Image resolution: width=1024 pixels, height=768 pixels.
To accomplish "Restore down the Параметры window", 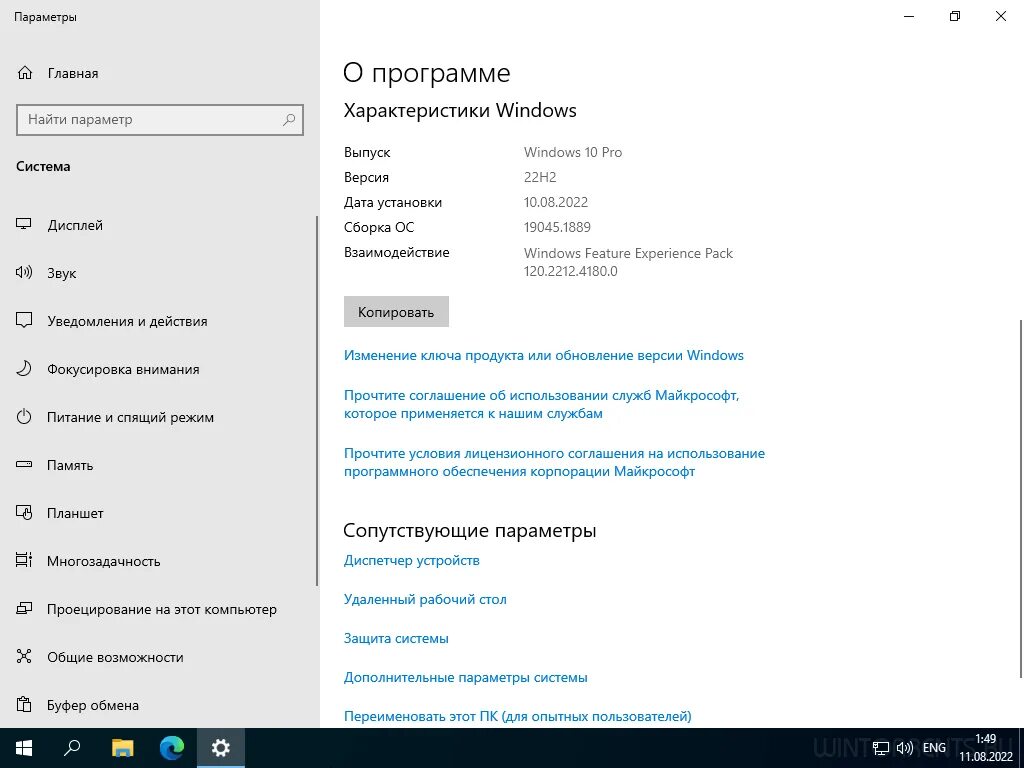I will [x=955, y=16].
